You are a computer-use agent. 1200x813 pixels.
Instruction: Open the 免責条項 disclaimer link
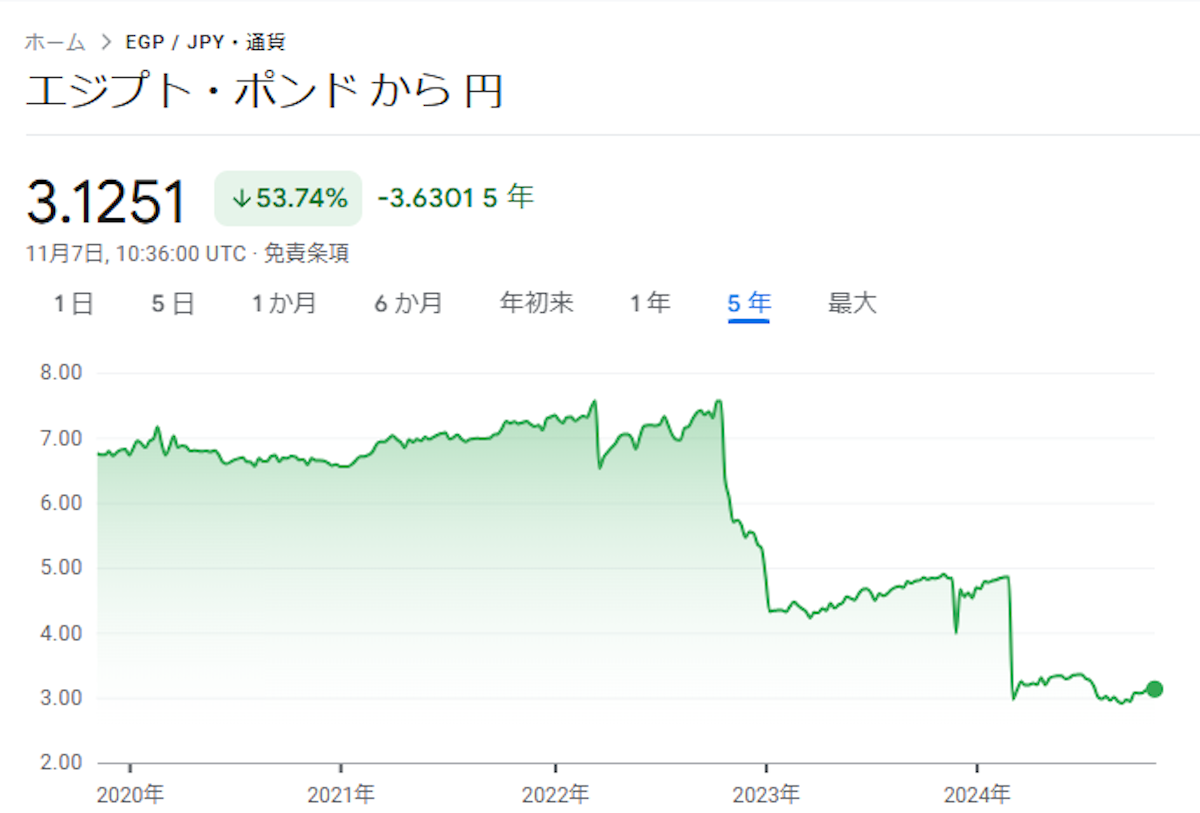(x=306, y=254)
